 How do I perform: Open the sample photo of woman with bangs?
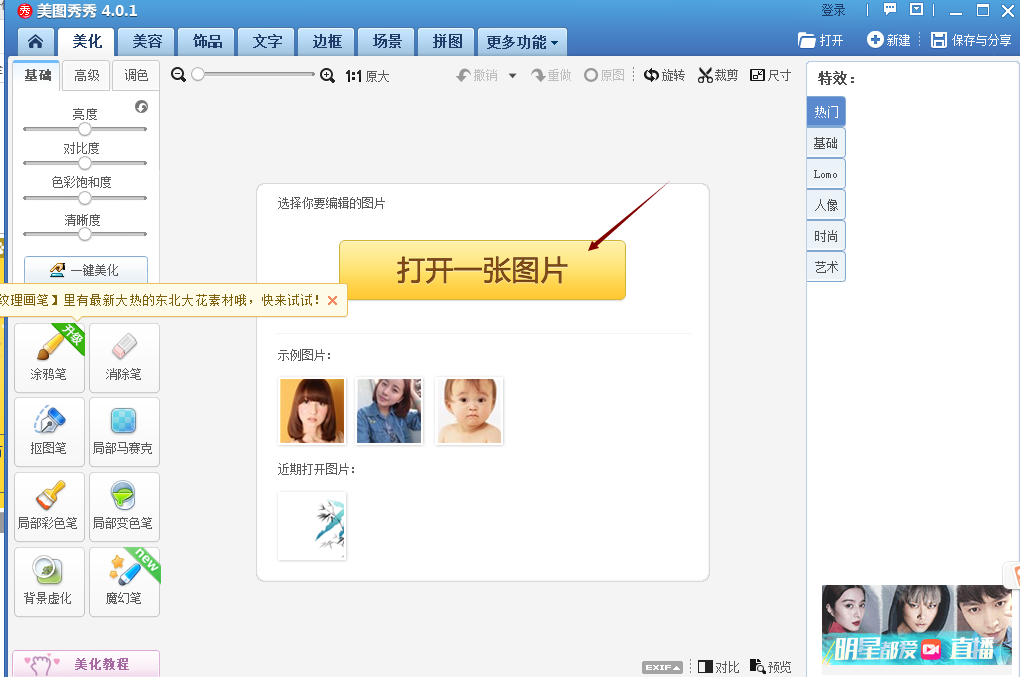coord(312,411)
